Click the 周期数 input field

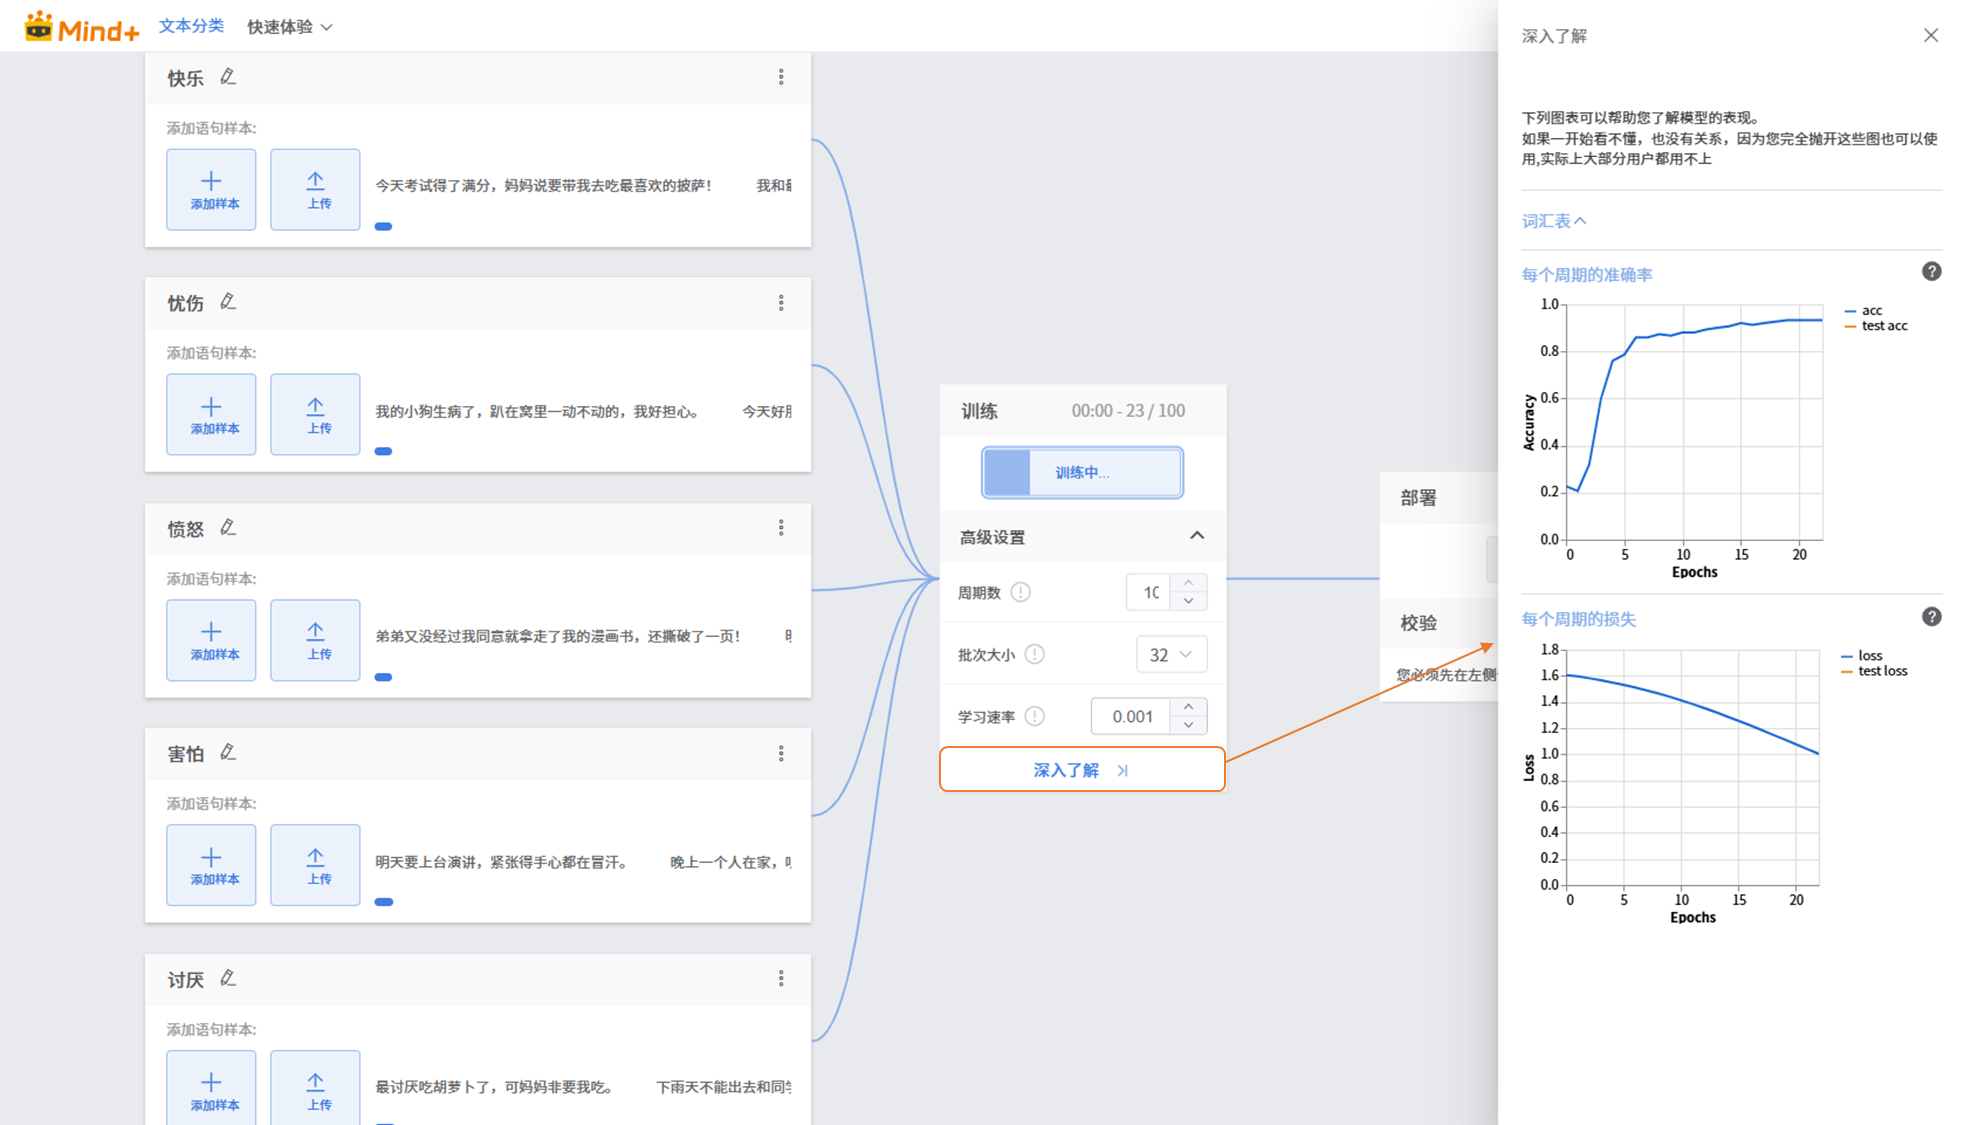[x=1149, y=592]
